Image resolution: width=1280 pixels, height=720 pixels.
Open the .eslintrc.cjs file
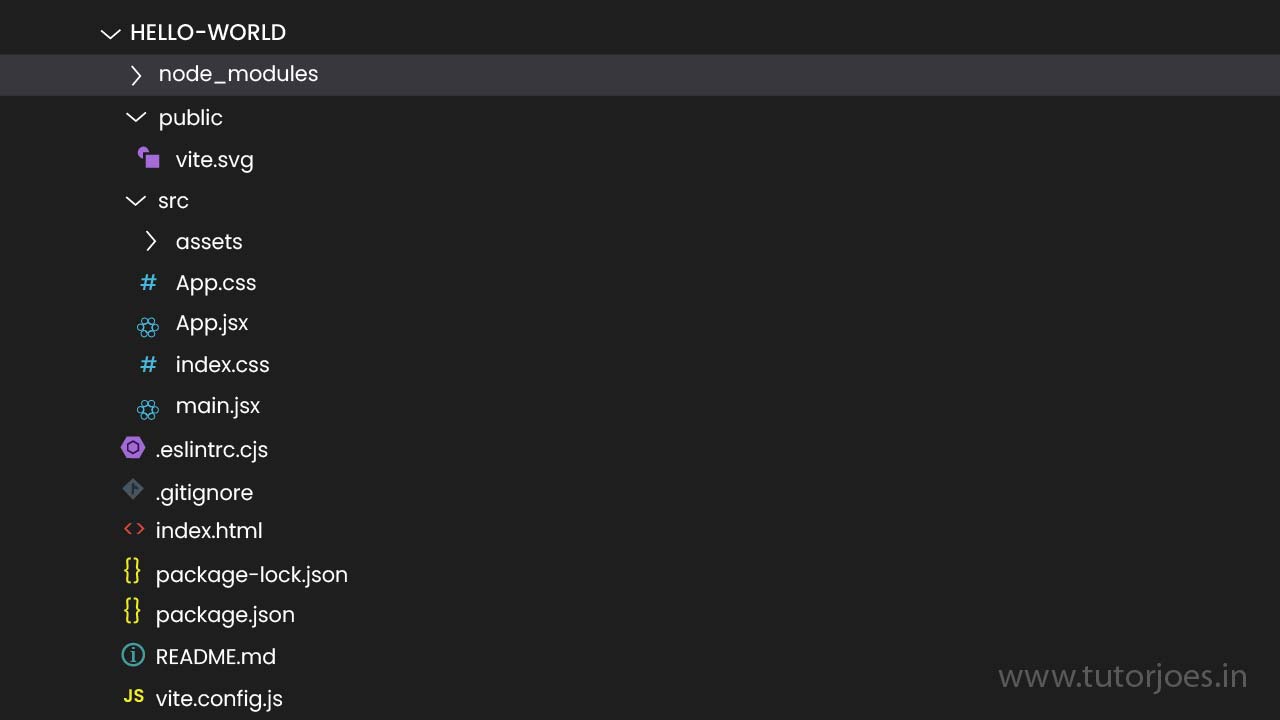[x=212, y=450]
